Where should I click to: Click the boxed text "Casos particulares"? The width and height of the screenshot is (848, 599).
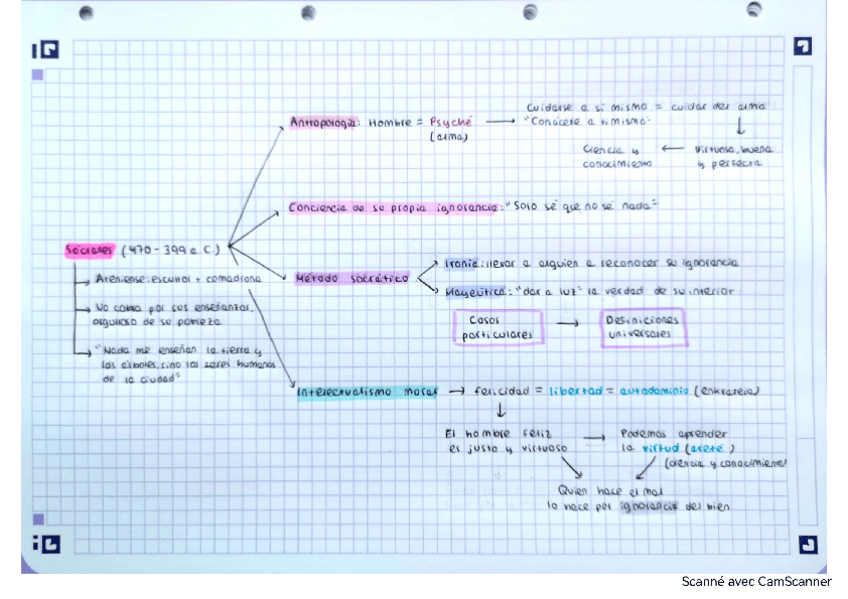pyautogui.click(x=498, y=327)
